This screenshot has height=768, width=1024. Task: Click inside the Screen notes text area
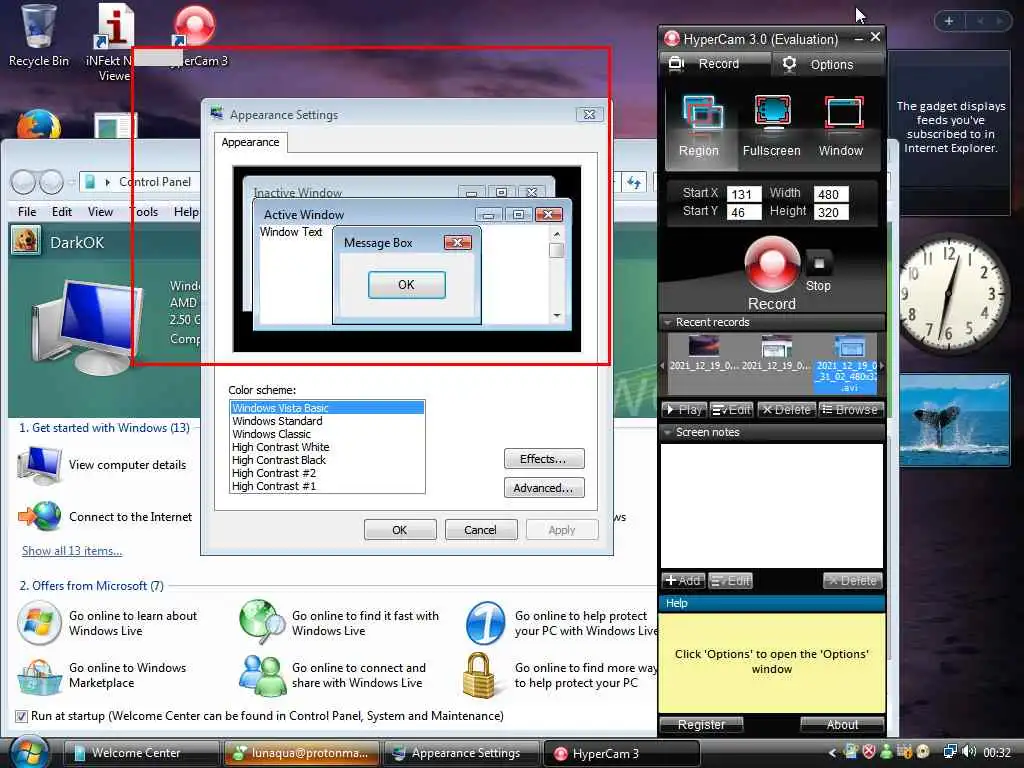point(772,506)
